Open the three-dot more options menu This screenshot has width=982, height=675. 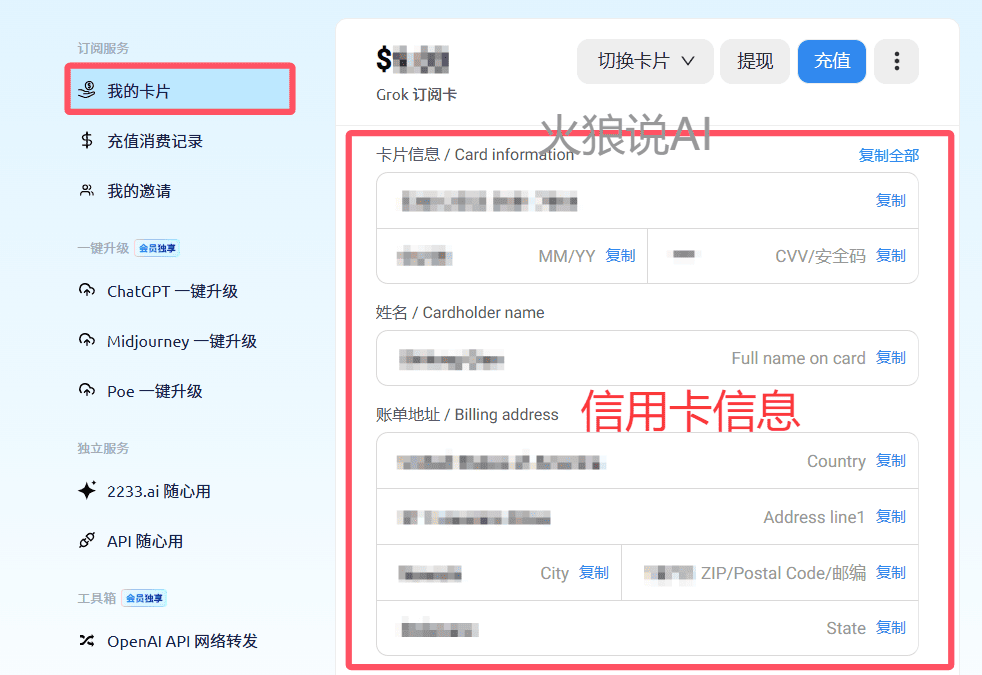[896, 61]
